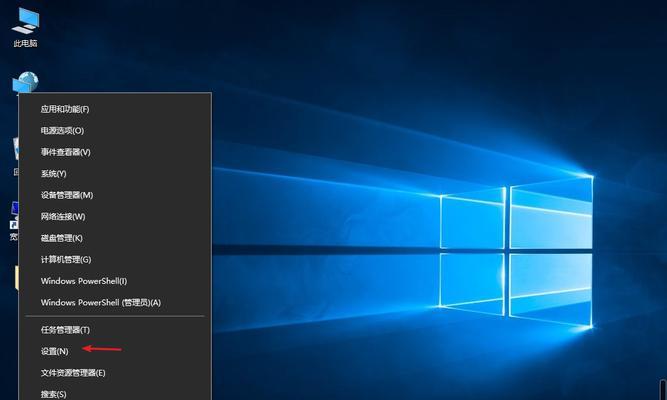Choose 搜索(S) menu entry
This screenshot has width=667, height=400.
pos(115,393)
